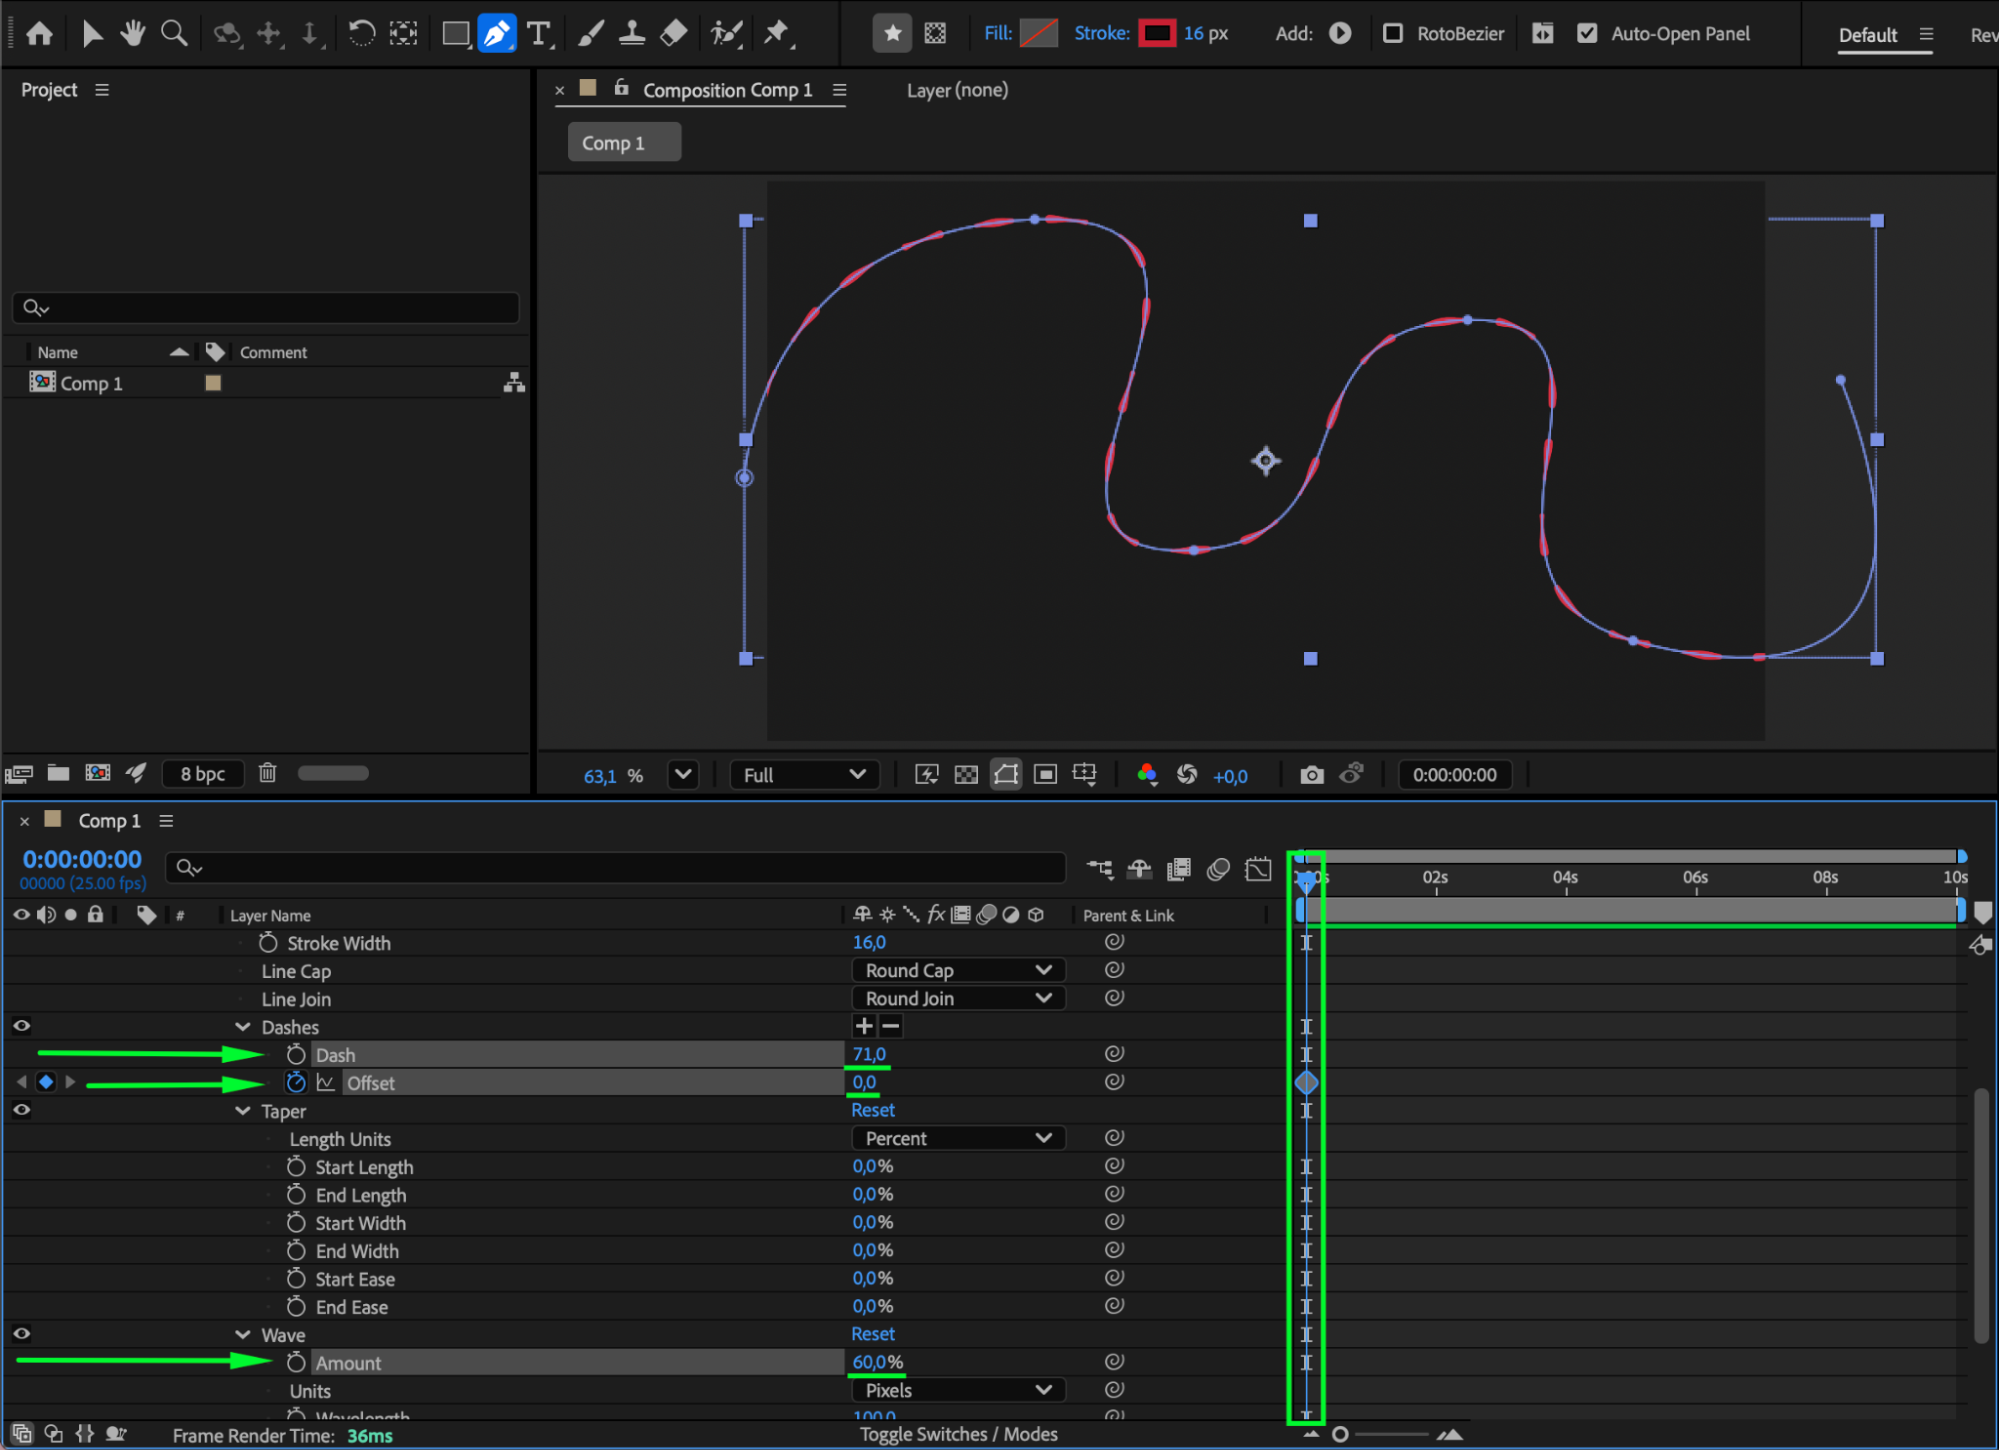Viewport: 1999px width, 1451px height.
Task: Select the Brush tool
Action: pyautogui.click(x=590, y=34)
